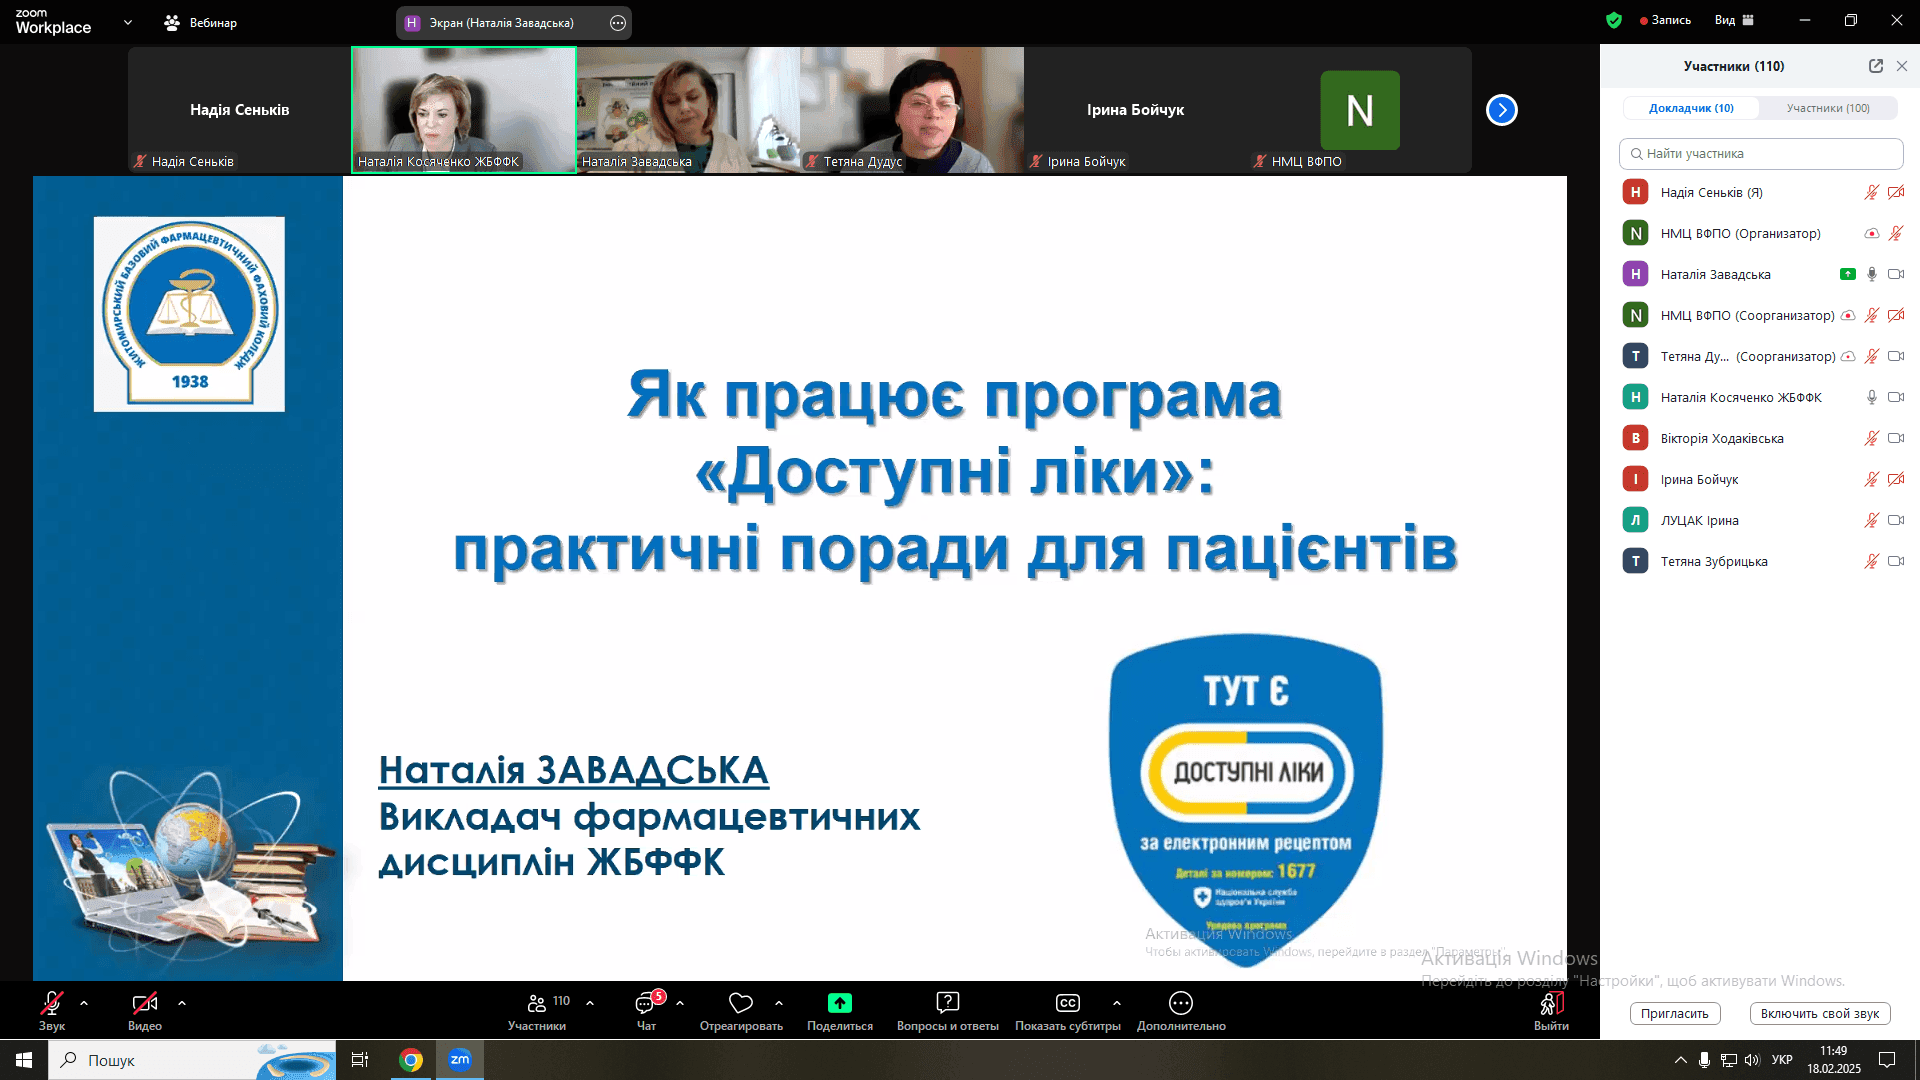Image resolution: width=1920 pixels, height=1080 pixels.
Task: Expand video options arrow beside Видео
Action: pos(182,1003)
